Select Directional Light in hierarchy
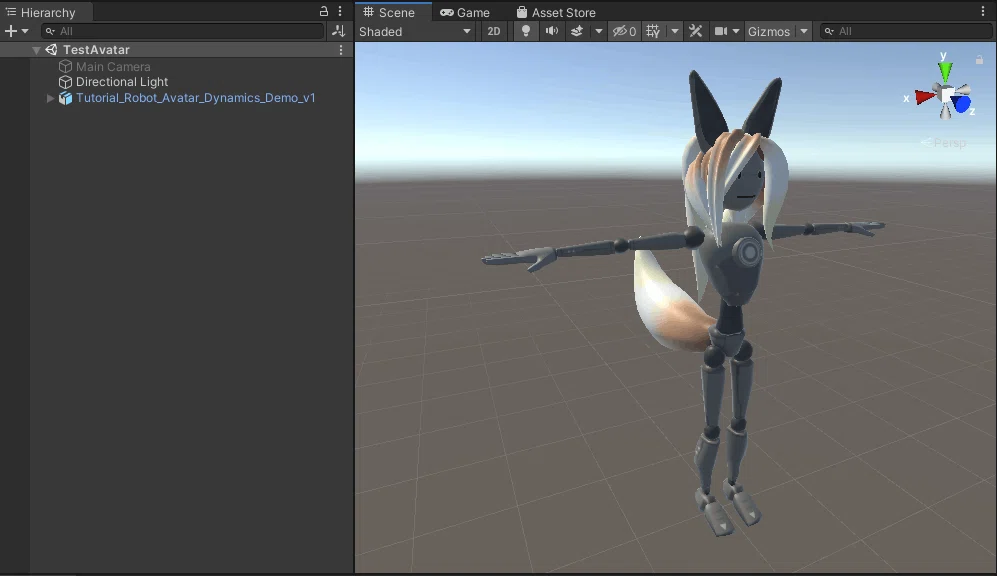Screen dimensions: 997x576 point(122,82)
